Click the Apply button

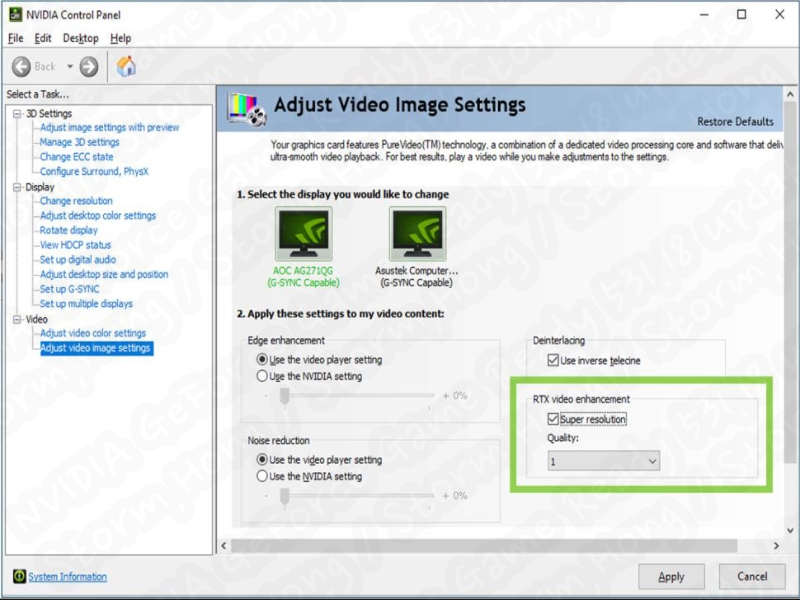(x=671, y=577)
